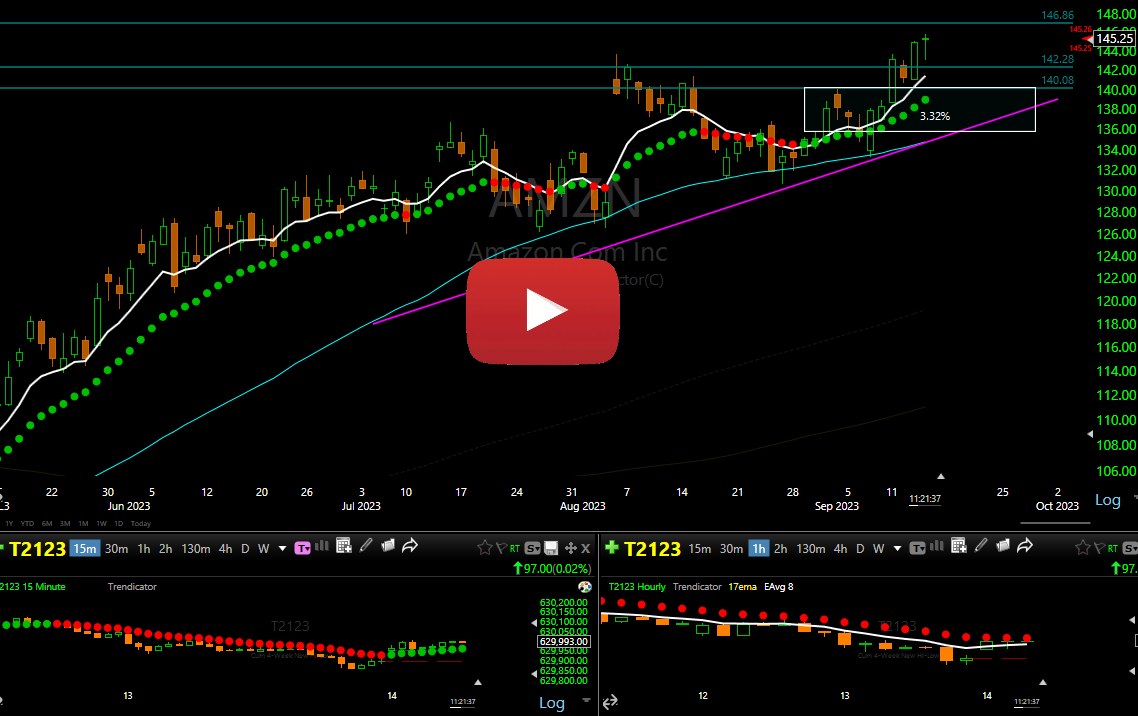Switch left lower panel to Weekly (W)
This screenshot has width=1138, height=716.
click(x=263, y=548)
